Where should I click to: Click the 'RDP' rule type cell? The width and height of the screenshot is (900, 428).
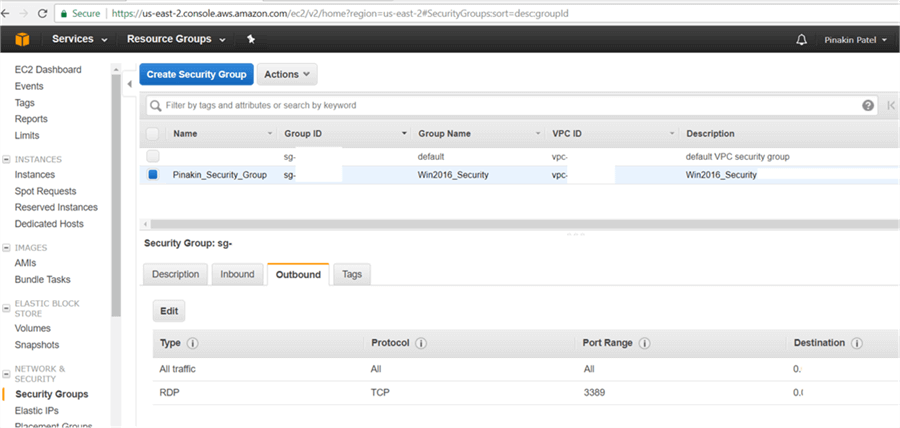click(167, 393)
